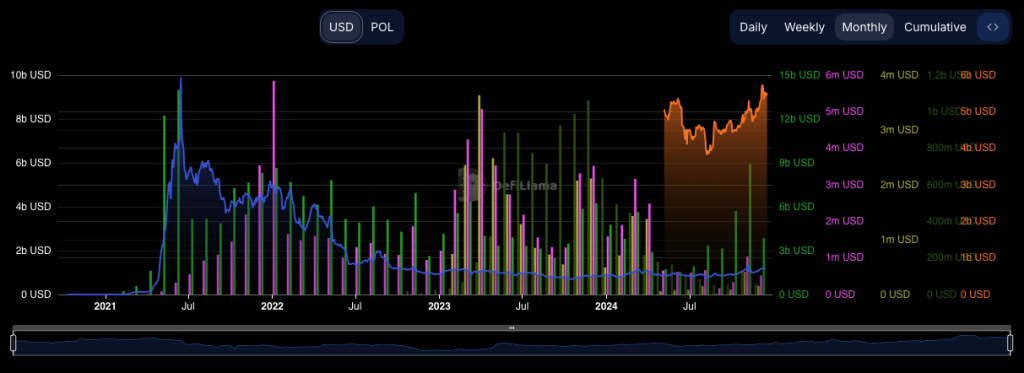Click the 1m USD magenta axis label
Image resolution: width=1024 pixels, height=373 pixels.
click(844, 257)
